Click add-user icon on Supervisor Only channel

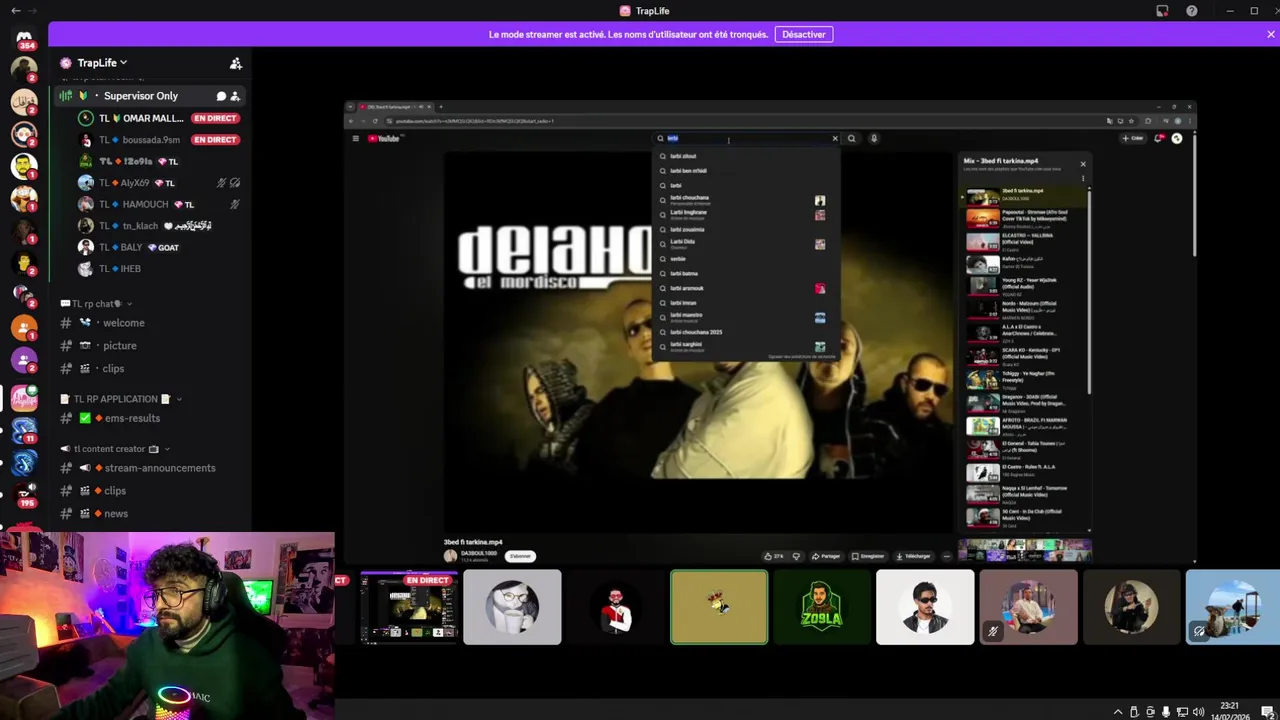[x=235, y=96]
